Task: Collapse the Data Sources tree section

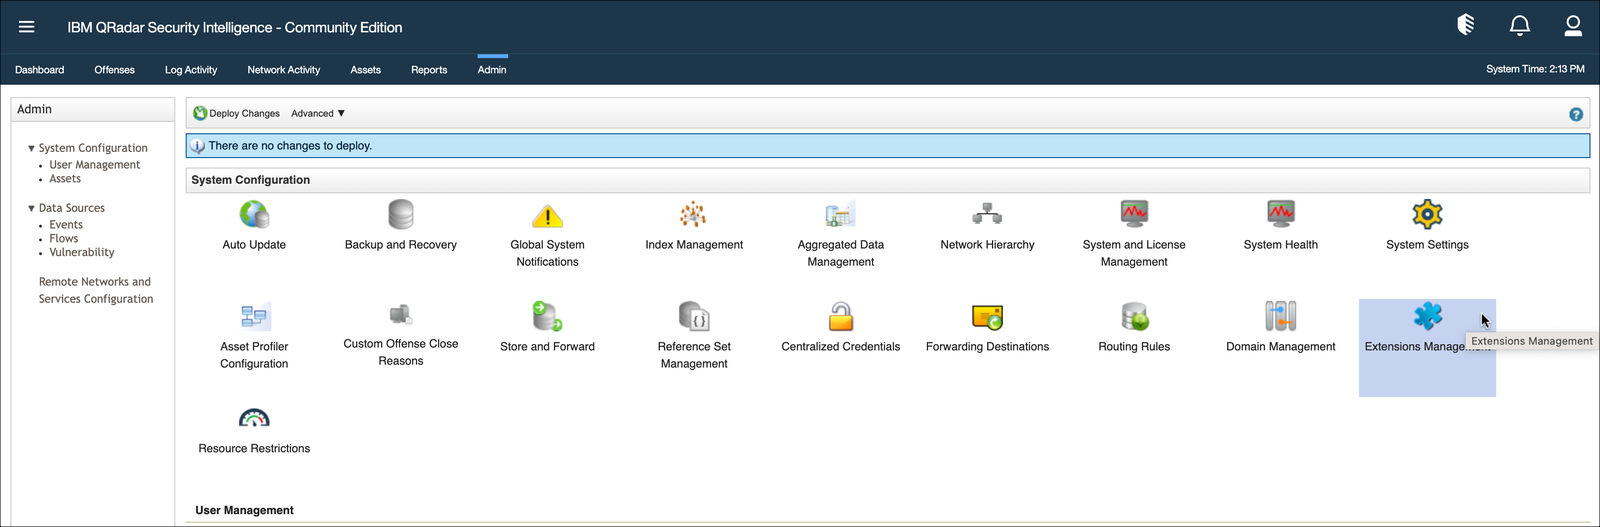Action: click(x=31, y=208)
